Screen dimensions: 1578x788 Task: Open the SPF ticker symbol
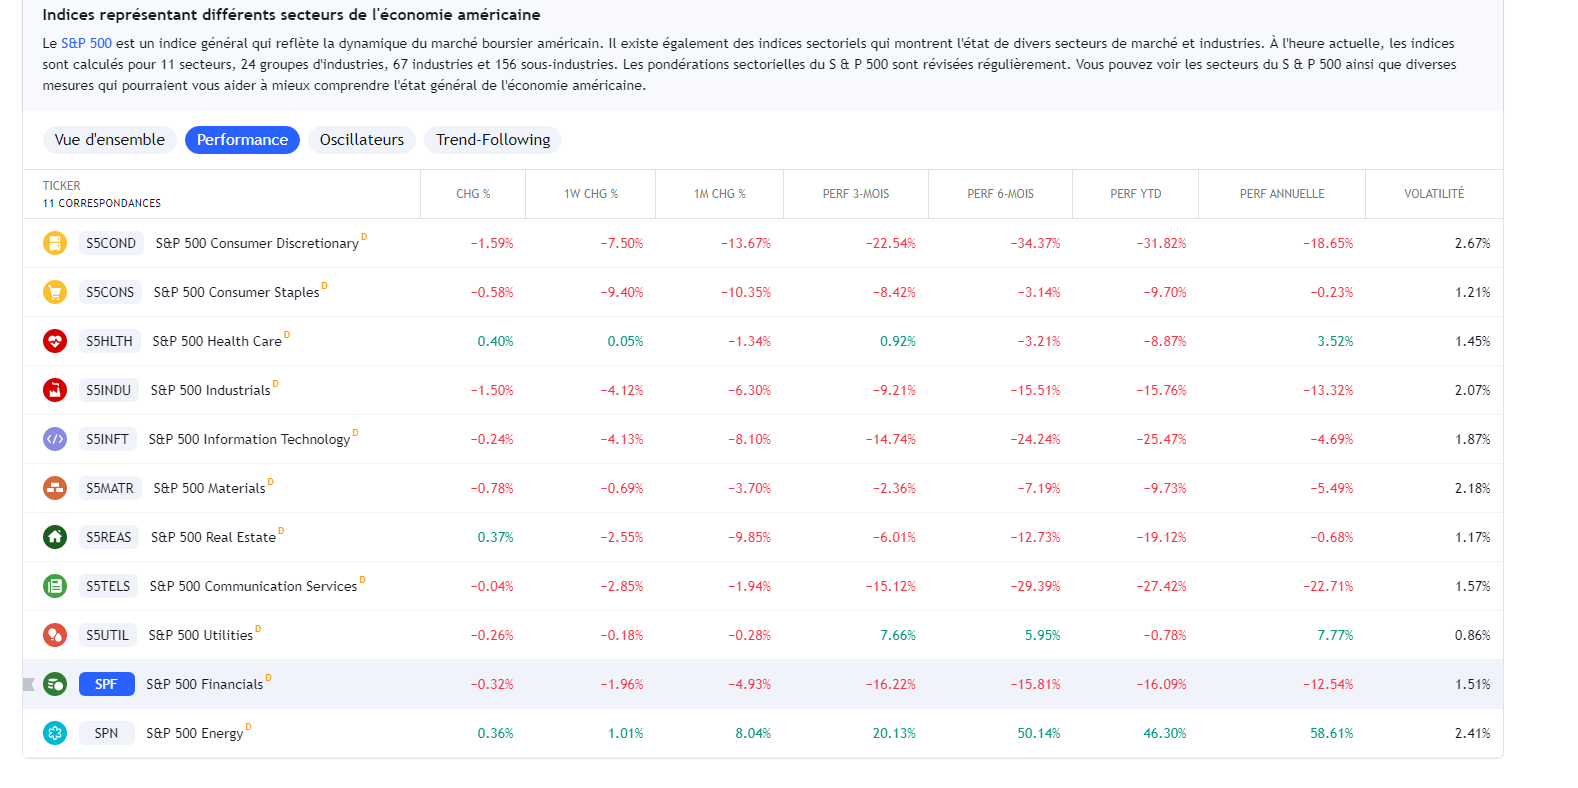[106, 684]
